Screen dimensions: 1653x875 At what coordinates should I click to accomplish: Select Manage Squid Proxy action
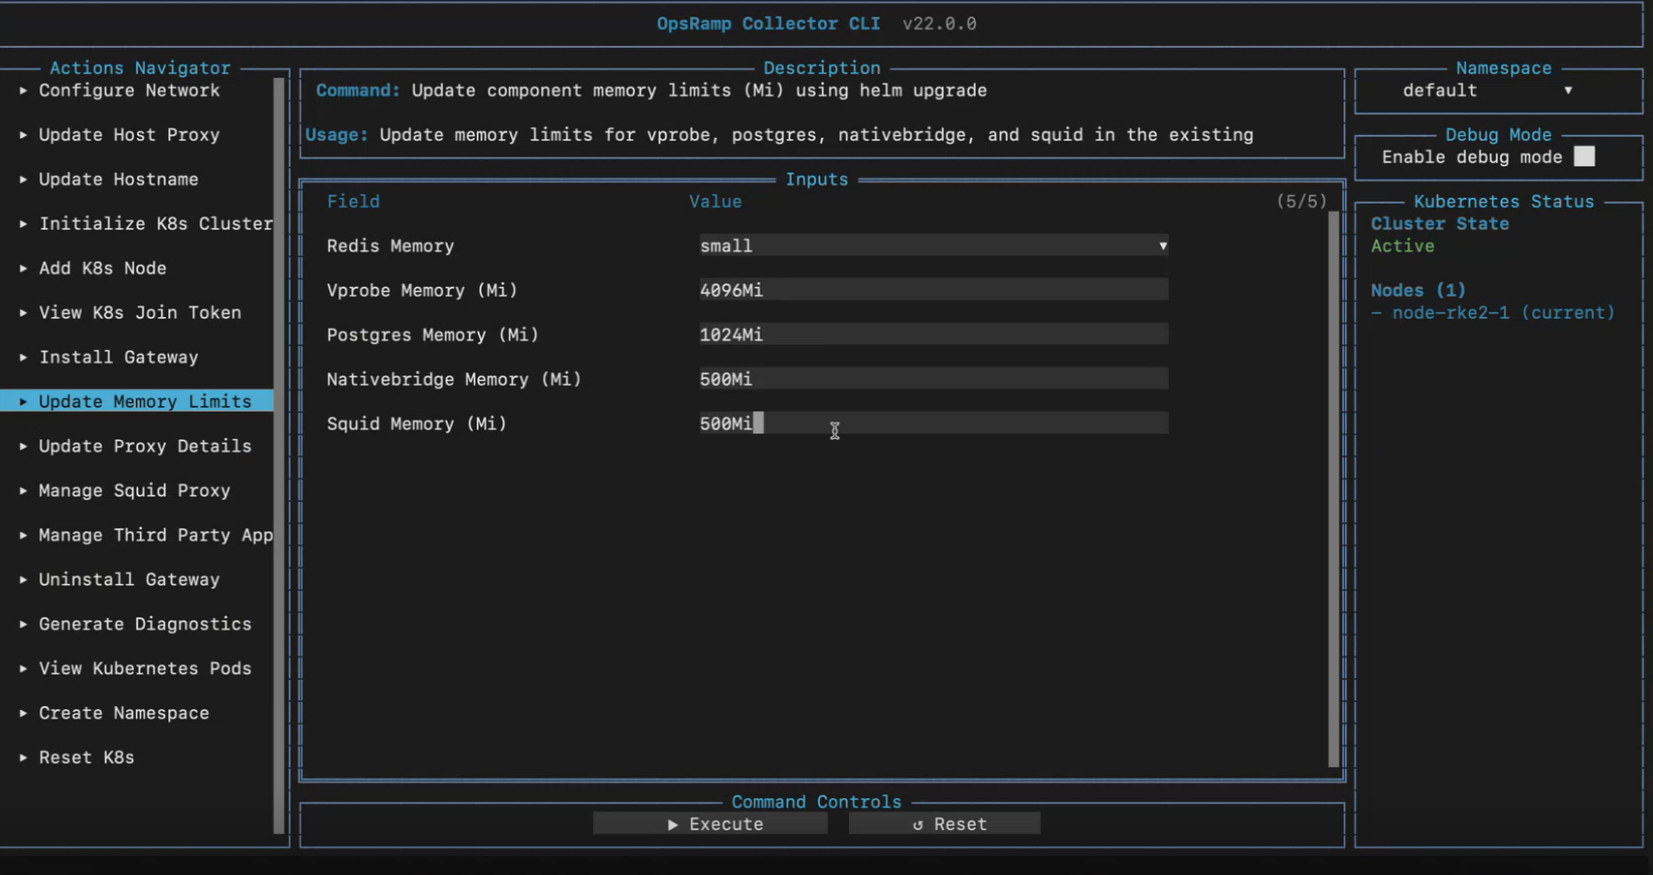(135, 491)
